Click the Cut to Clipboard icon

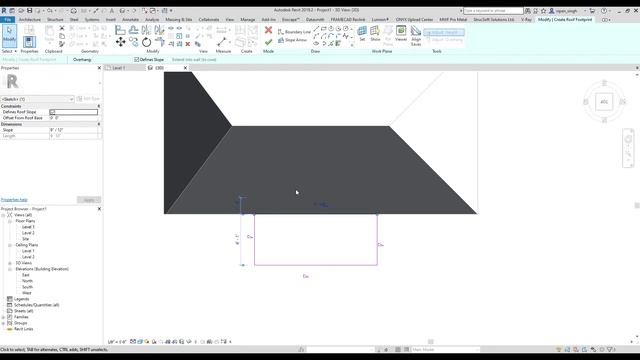tap(62, 28)
